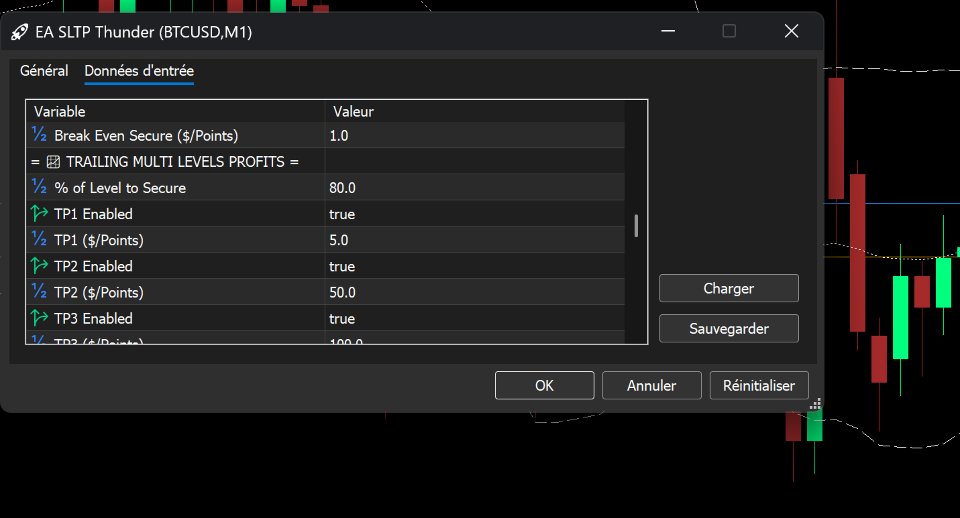
Task: Switch to the Général tab
Action: coord(44,70)
